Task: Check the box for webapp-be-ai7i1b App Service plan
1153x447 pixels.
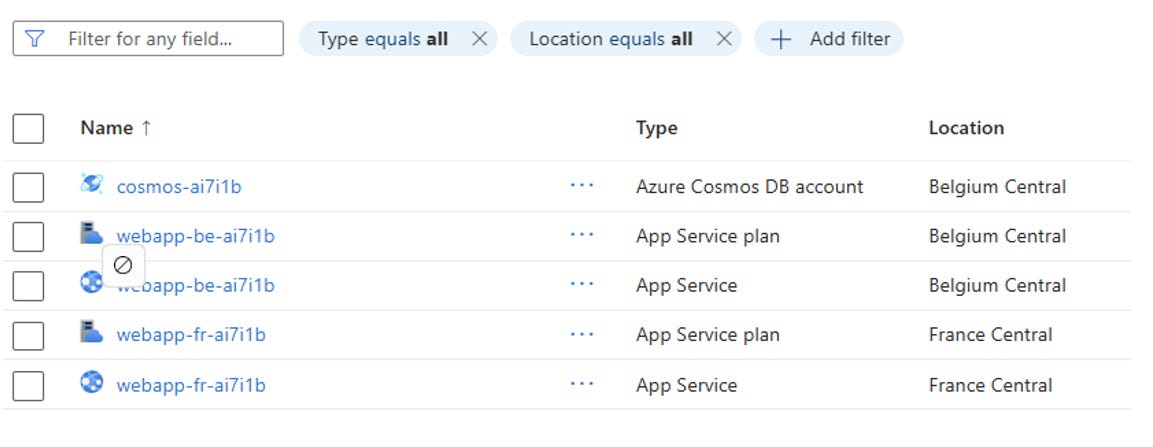Action: point(28,237)
